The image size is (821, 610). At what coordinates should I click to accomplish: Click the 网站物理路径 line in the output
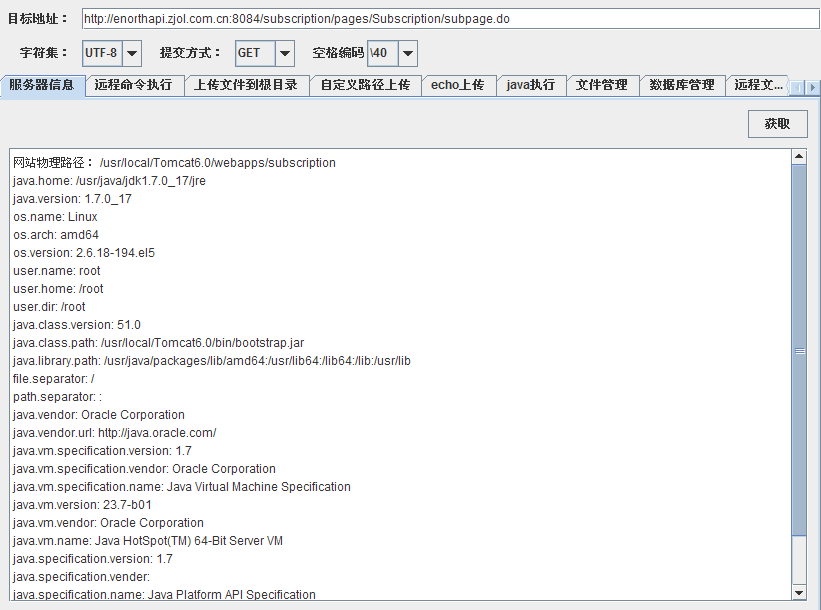174,163
